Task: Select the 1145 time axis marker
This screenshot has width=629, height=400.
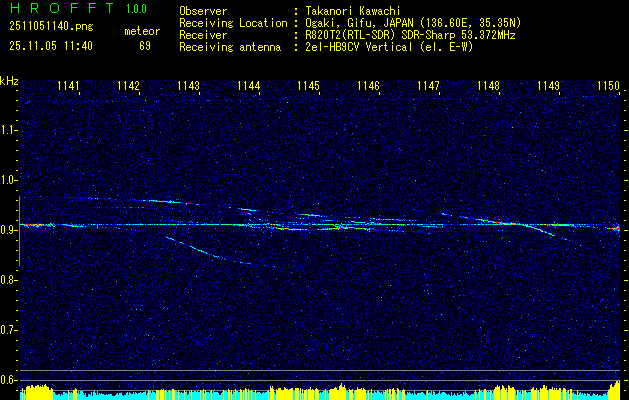Action: [x=308, y=86]
